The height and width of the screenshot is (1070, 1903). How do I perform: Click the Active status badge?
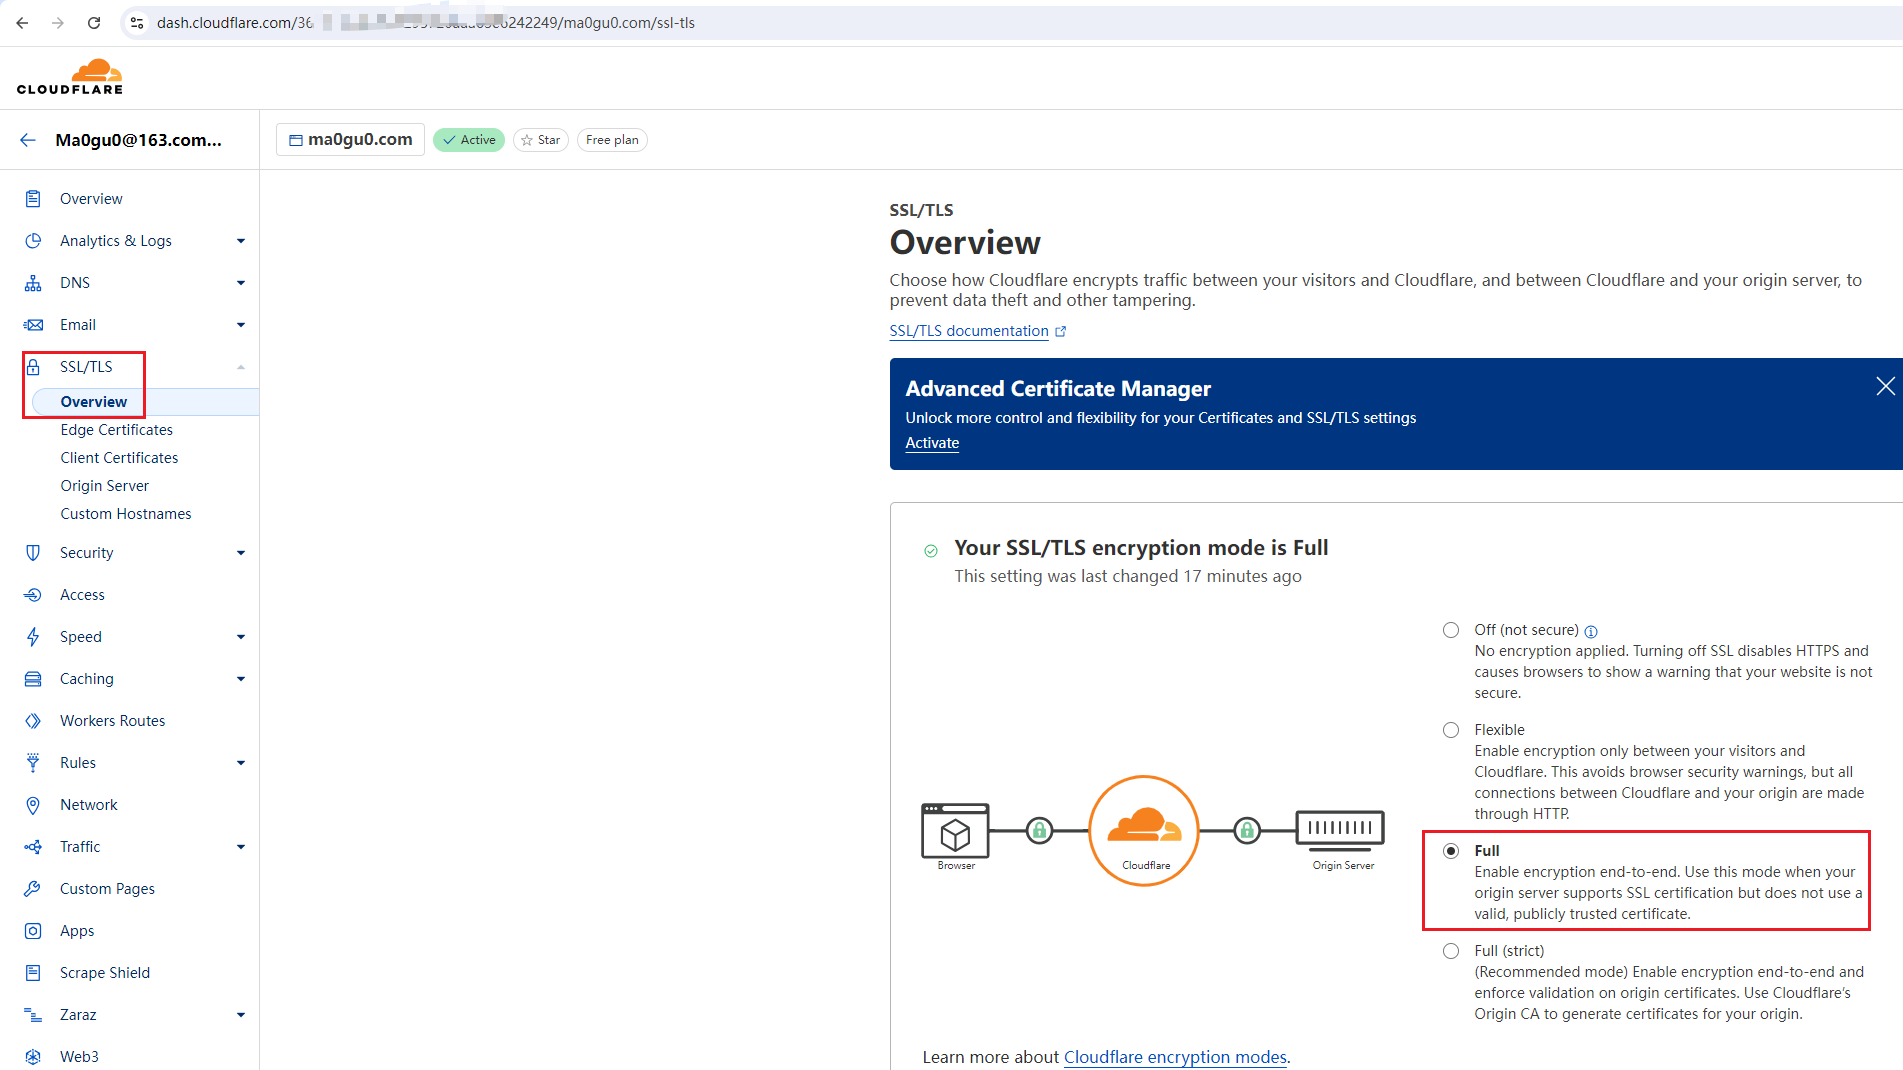tap(469, 140)
